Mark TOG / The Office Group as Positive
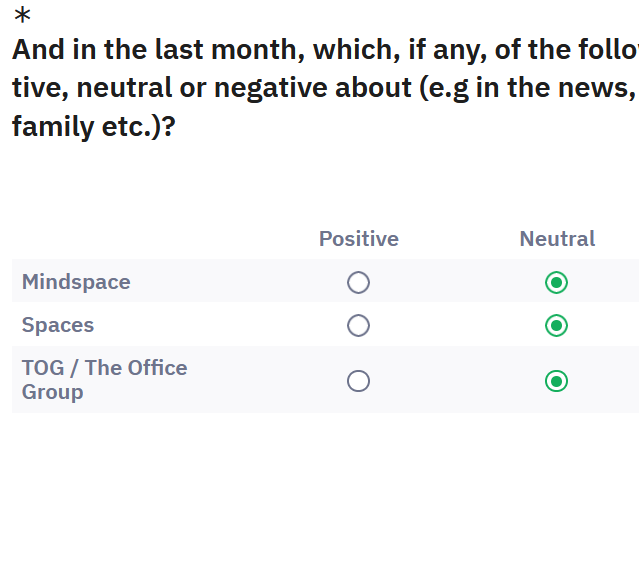 click(x=358, y=381)
